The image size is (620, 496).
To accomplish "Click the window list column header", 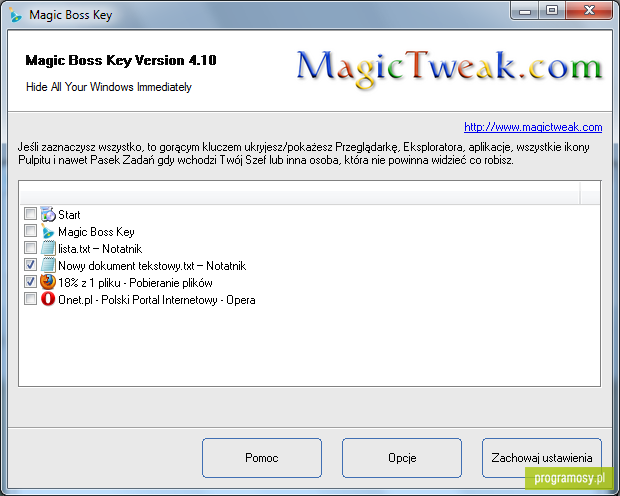I will tap(299, 193).
